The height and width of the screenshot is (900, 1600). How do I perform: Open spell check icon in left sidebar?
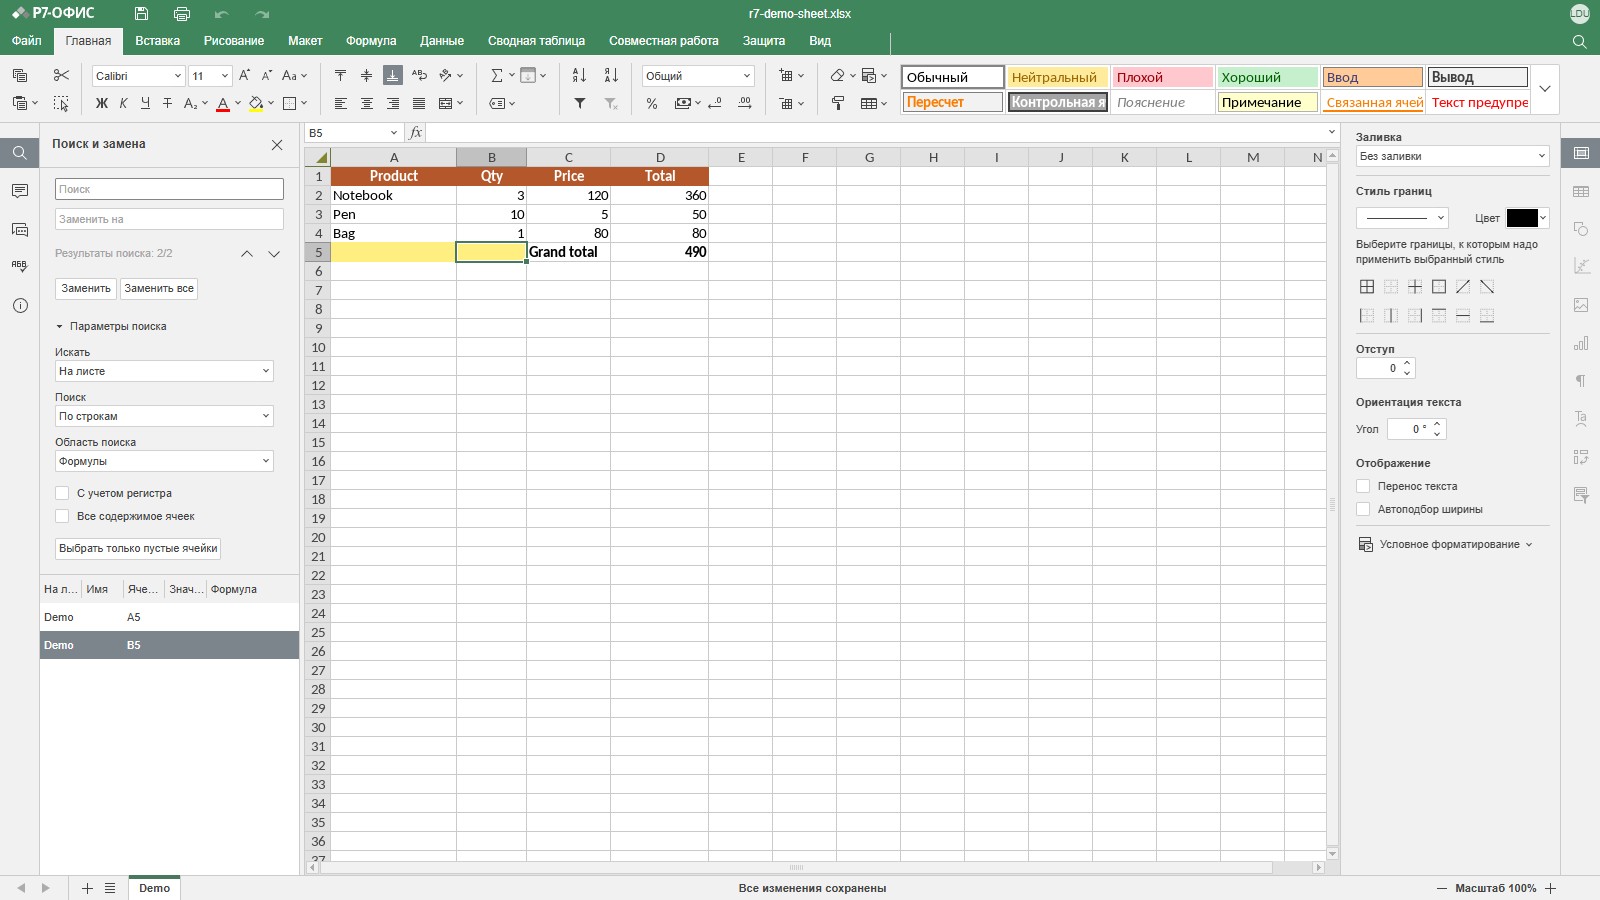click(20, 267)
